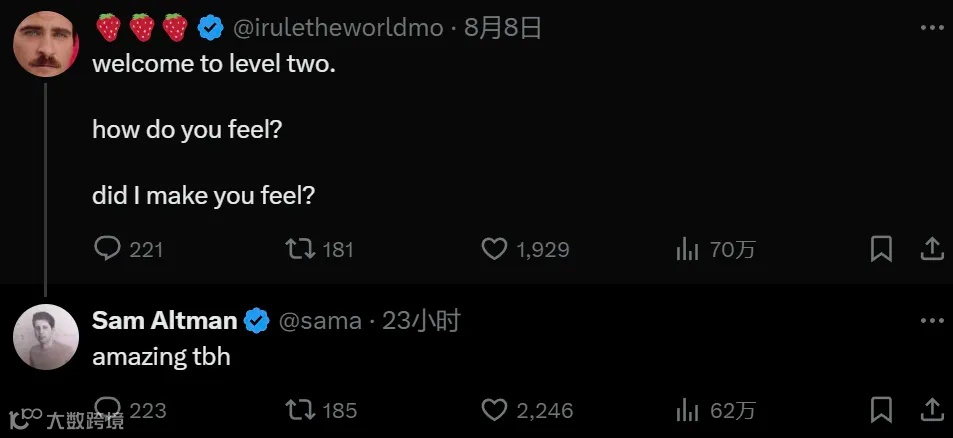This screenshot has width=953, height=438.
Task: Bookmark the "welcome to level two" tweet
Action: pyautogui.click(x=881, y=248)
